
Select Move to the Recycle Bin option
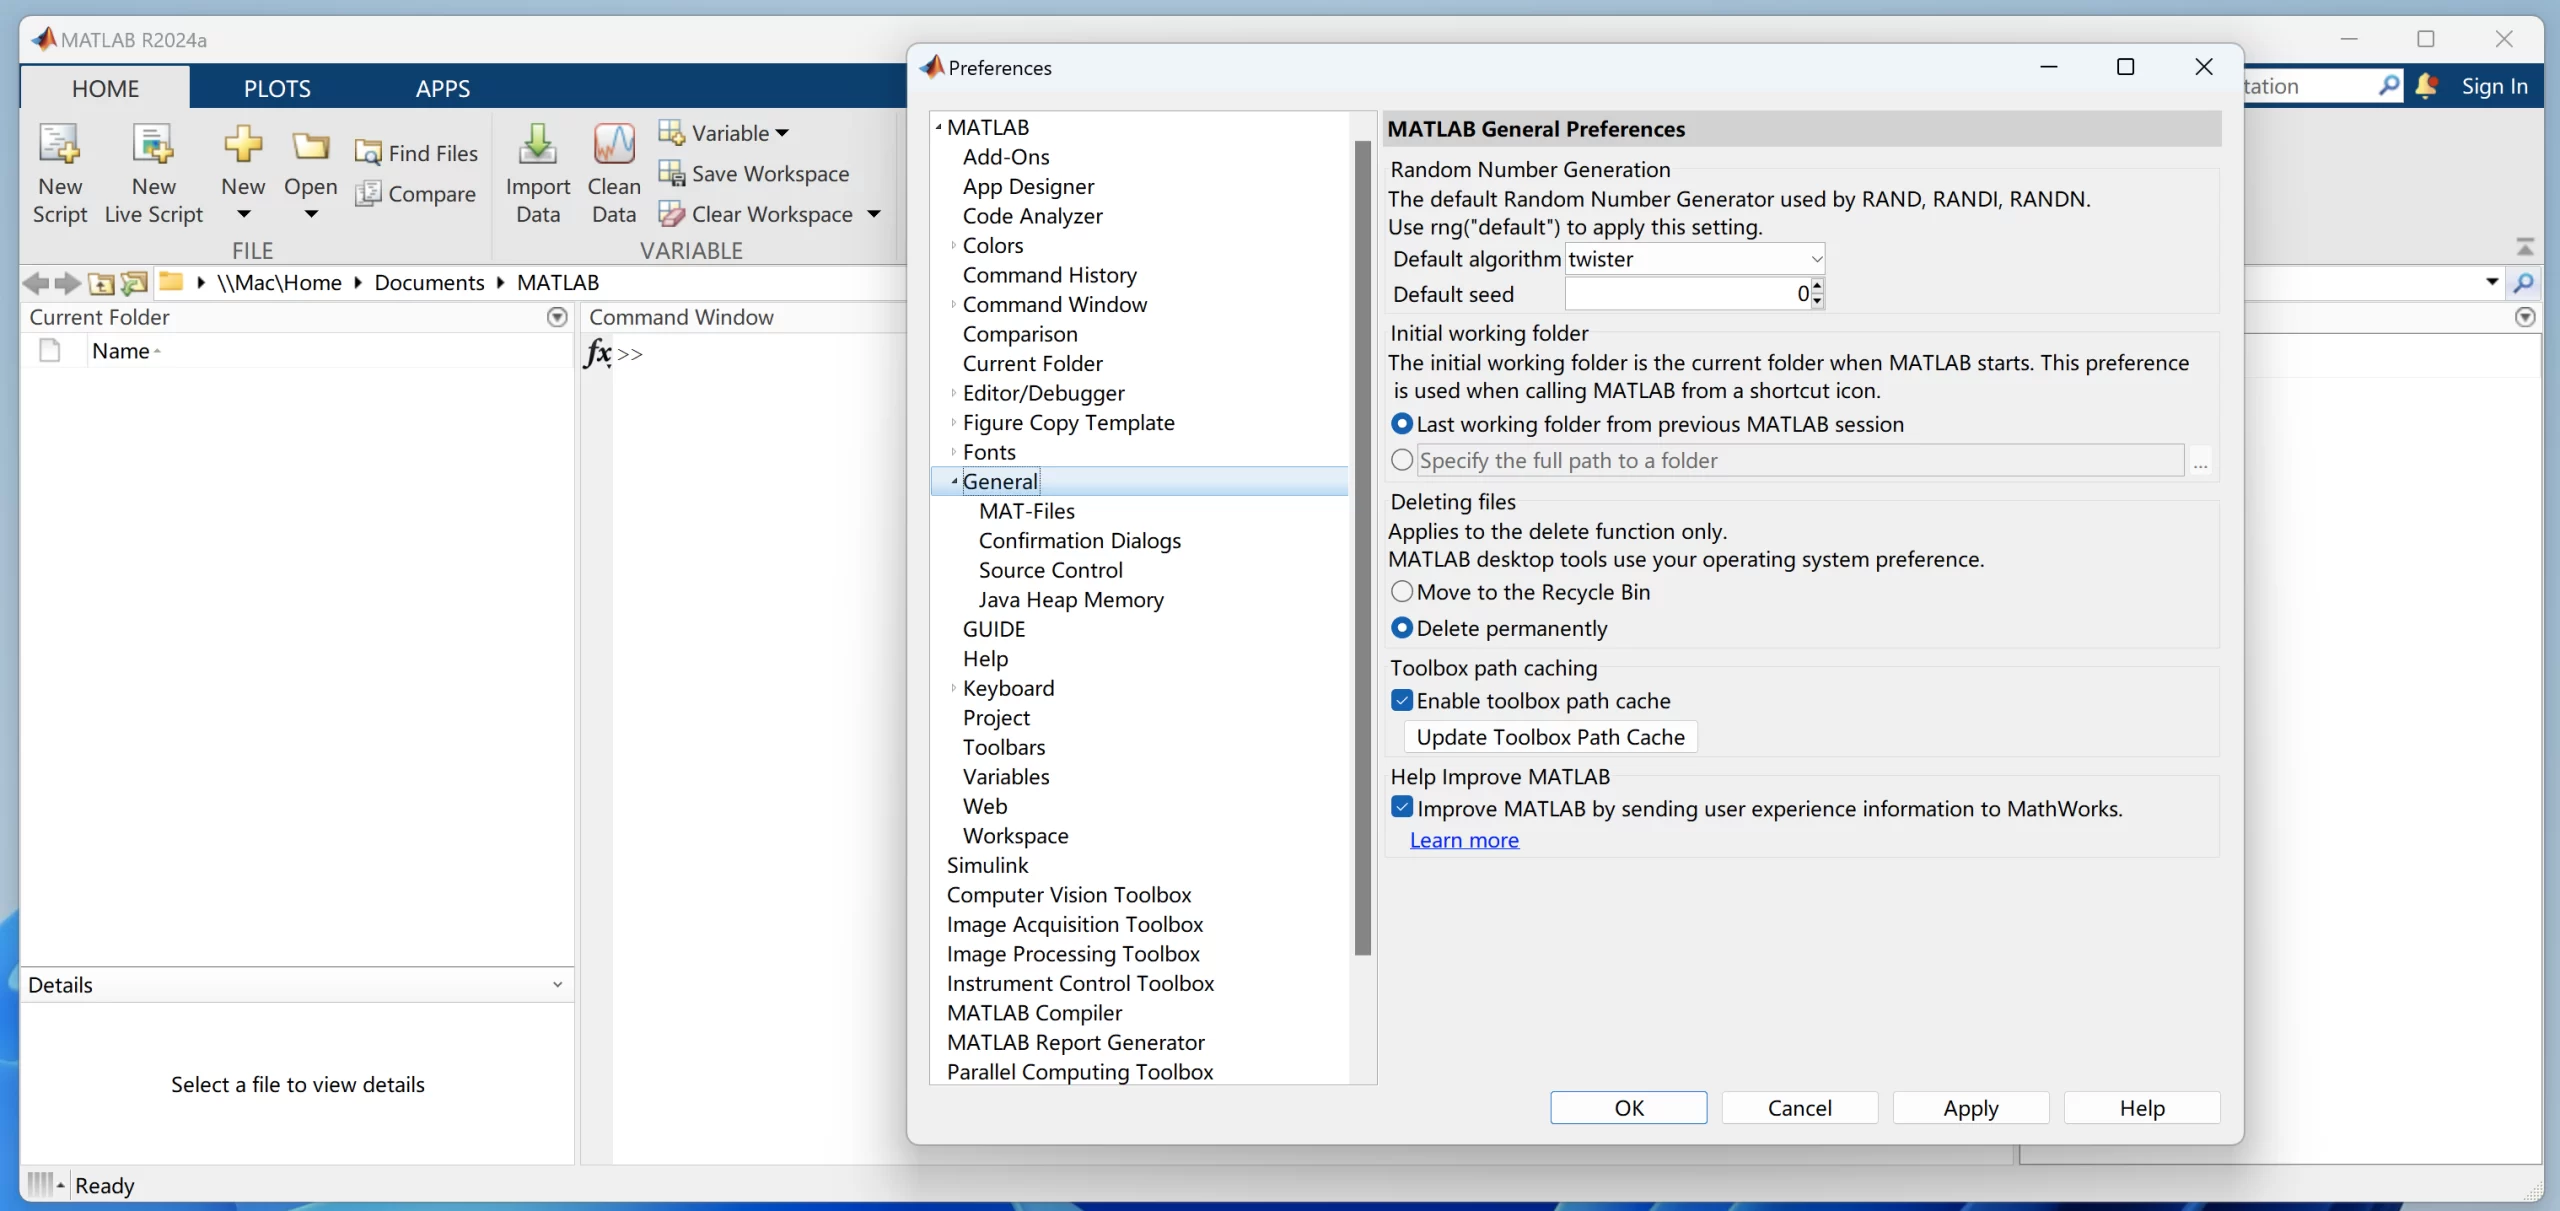tap(1402, 592)
